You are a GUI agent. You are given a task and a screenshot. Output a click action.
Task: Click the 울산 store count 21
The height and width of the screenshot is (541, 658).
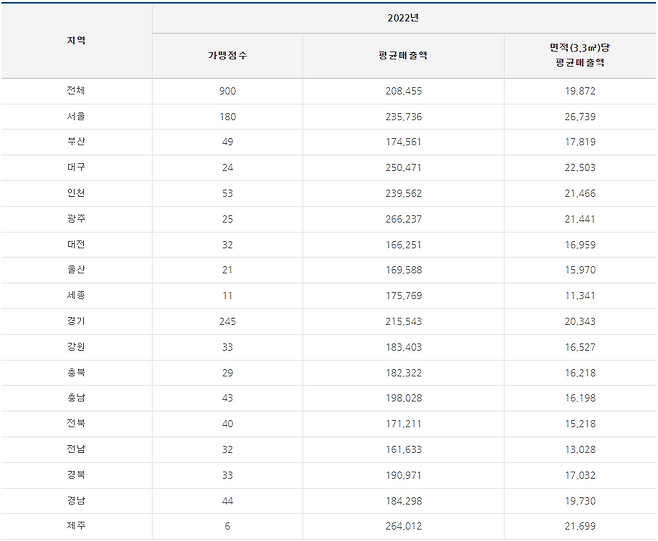pyautogui.click(x=227, y=270)
